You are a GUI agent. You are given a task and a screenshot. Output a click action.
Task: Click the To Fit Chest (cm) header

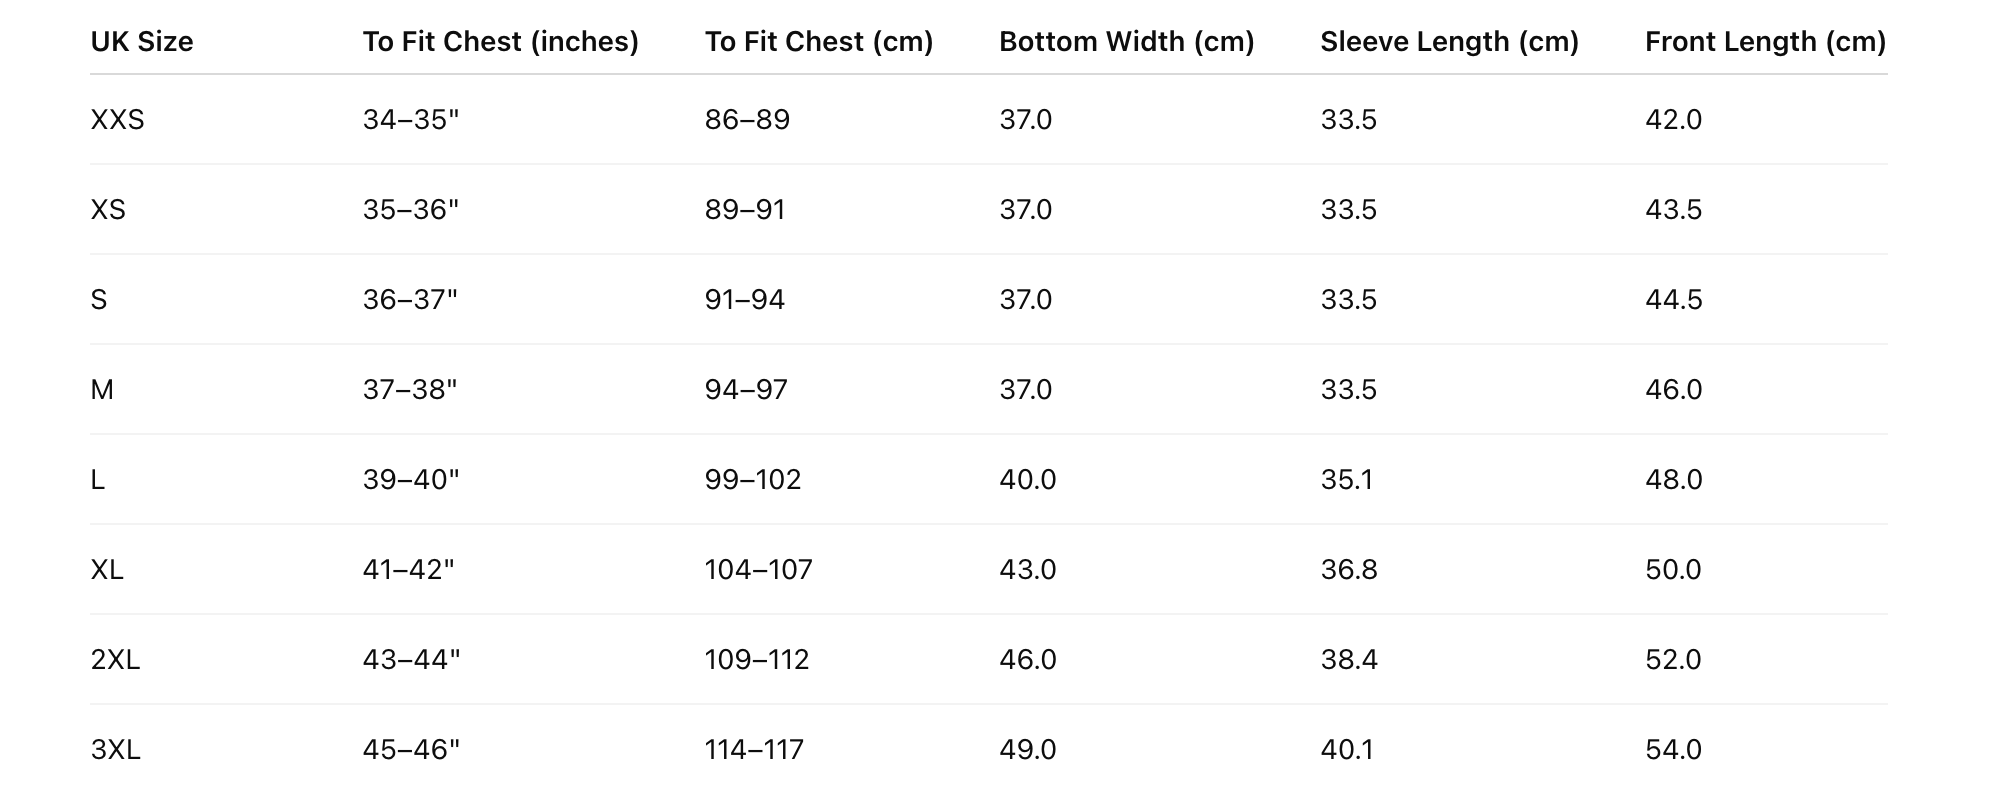click(x=818, y=42)
